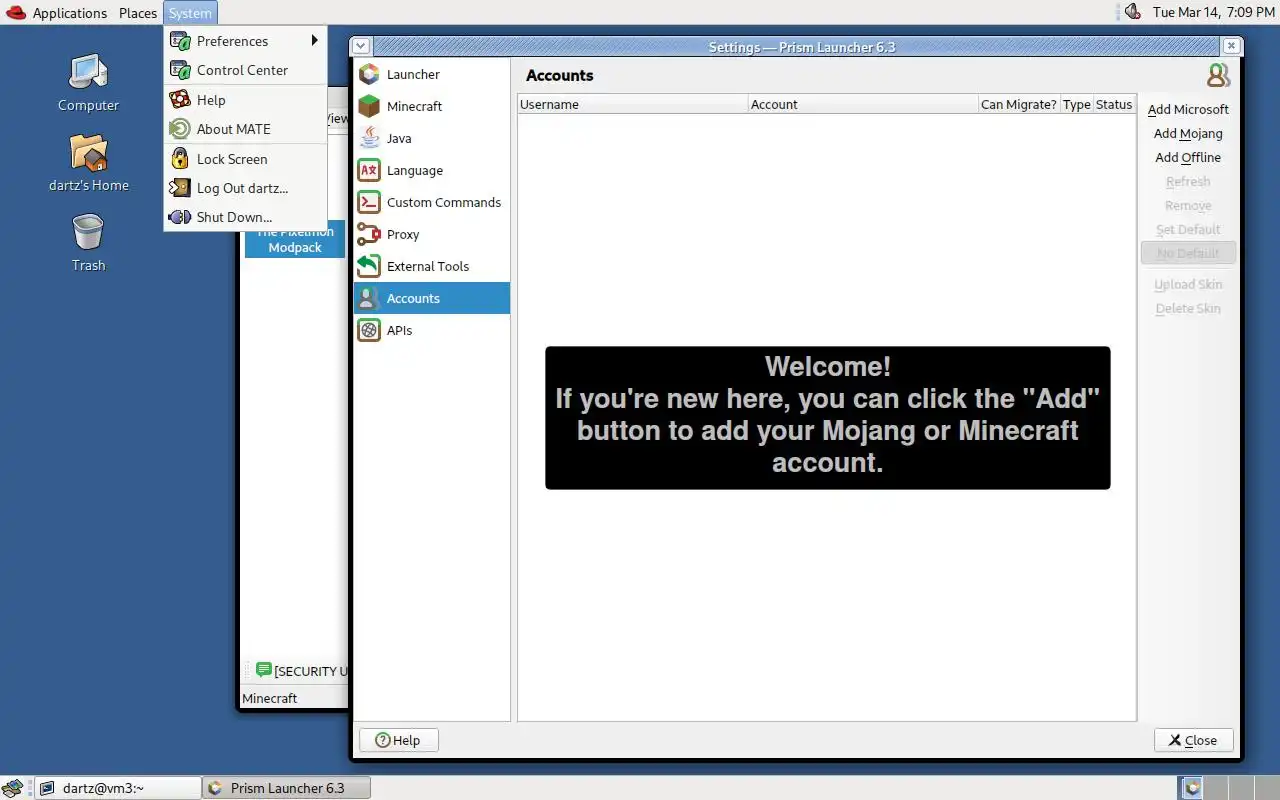Click Add Mojang button
The width and height of the screenshot is (1280, 800).
pos(1188,133)
